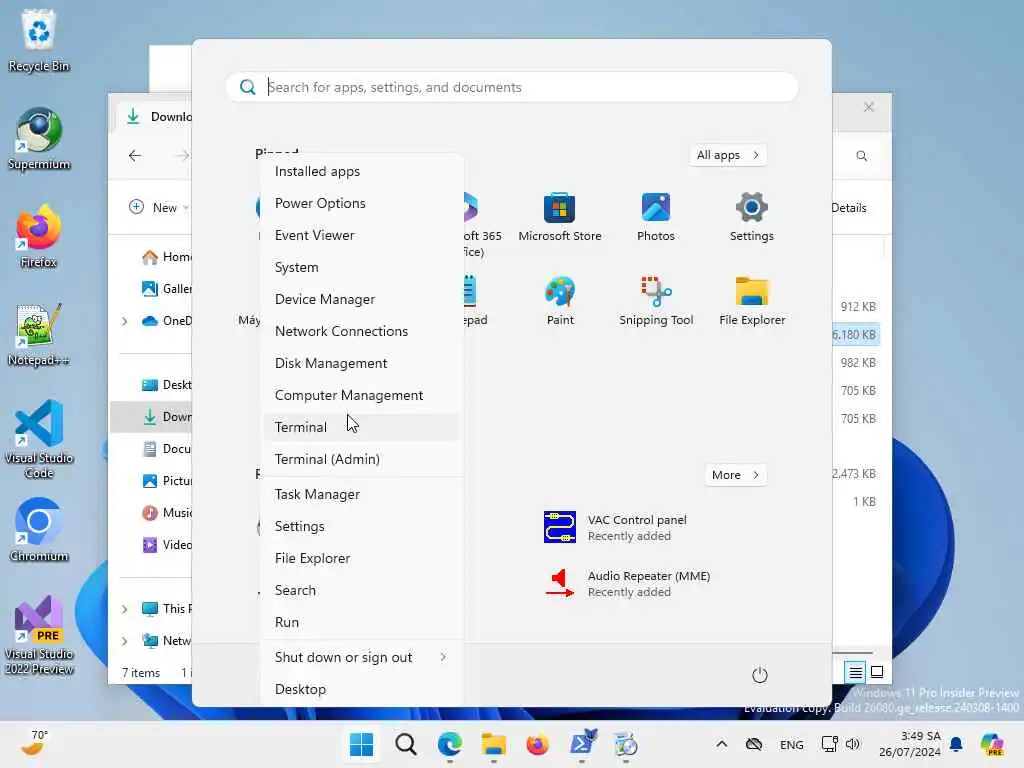
Task: Open Settings gear pinned app
Action: click(752, 218)
